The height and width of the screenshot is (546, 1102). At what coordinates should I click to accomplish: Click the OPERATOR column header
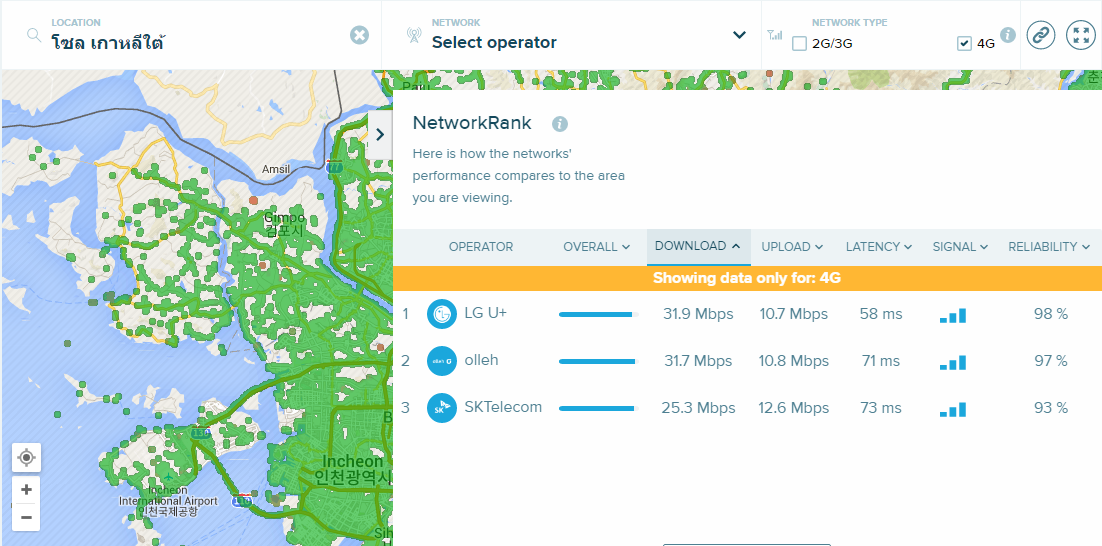(481, 247)
